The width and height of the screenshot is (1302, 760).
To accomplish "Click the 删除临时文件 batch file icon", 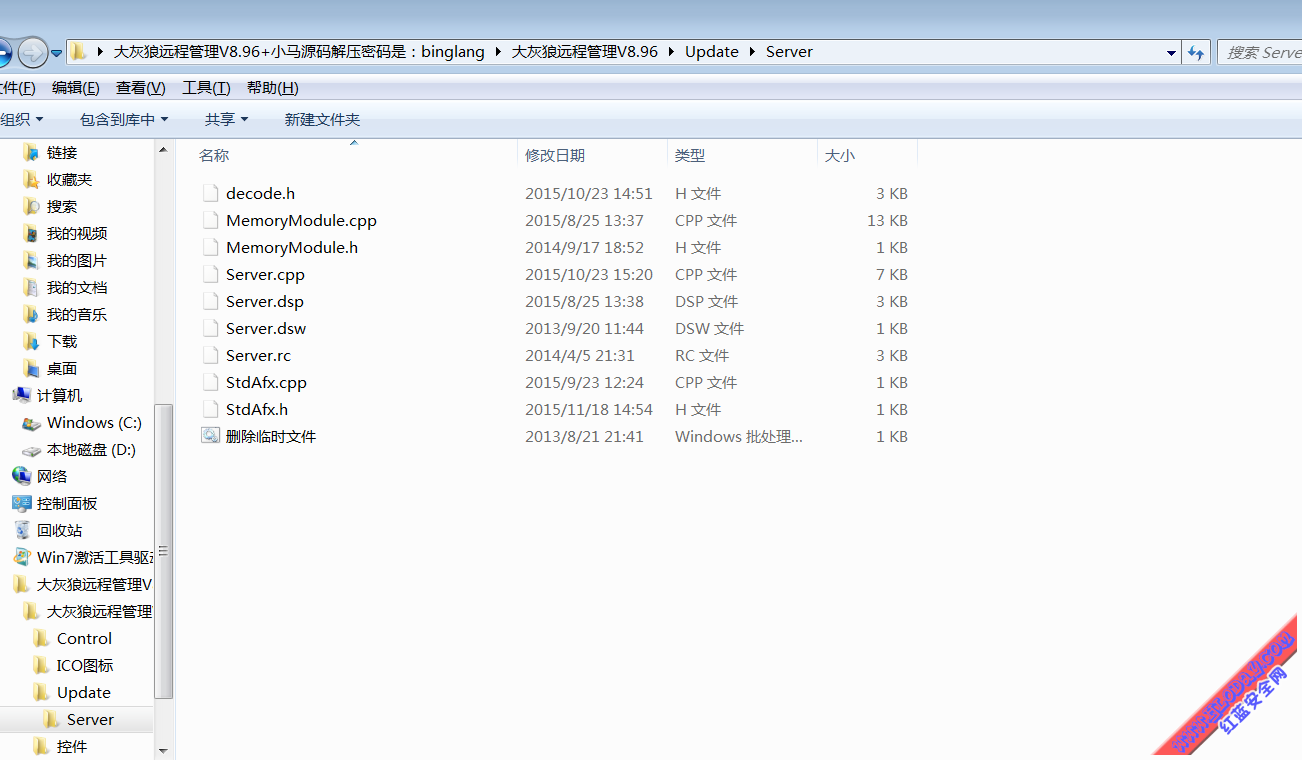I will click(210, 436).
